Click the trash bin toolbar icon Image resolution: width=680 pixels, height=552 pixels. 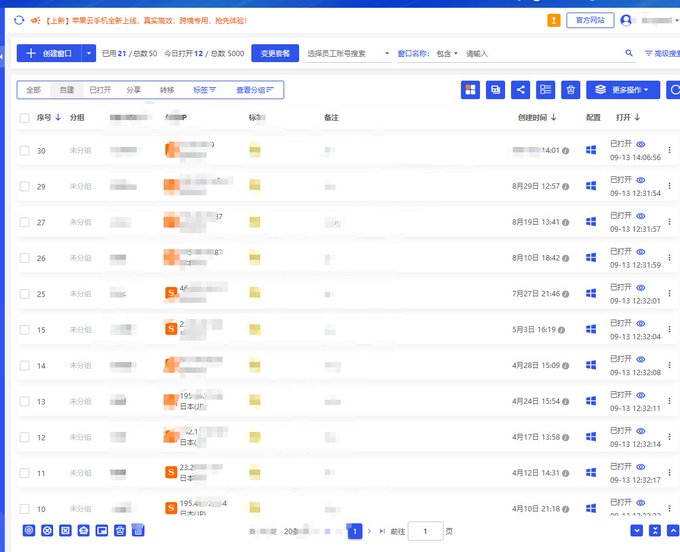pyautogui.click(x=570, y=90)
